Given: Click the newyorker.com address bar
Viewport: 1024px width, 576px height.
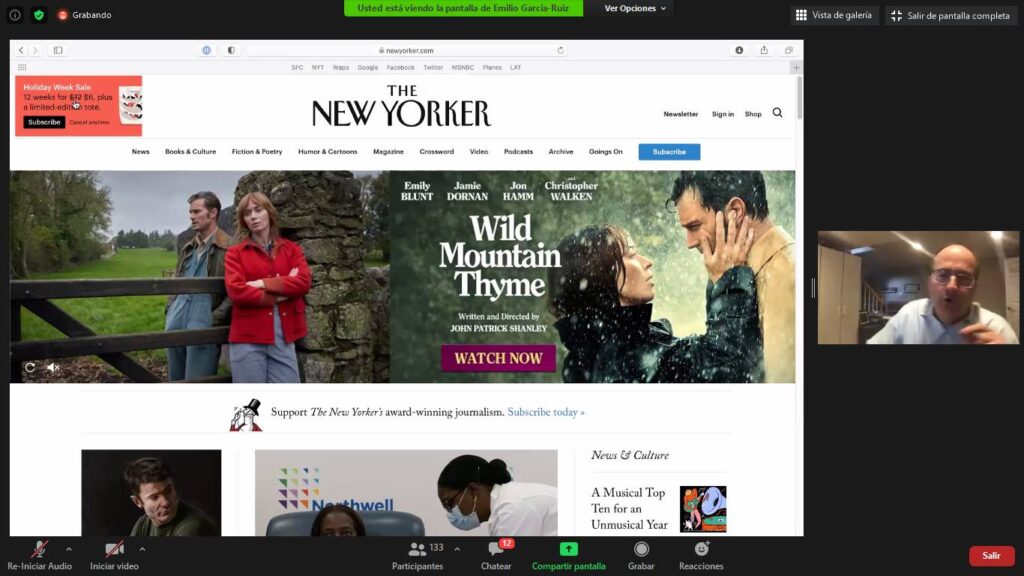Looking at the screenshot, I should [x=405, y=50].
